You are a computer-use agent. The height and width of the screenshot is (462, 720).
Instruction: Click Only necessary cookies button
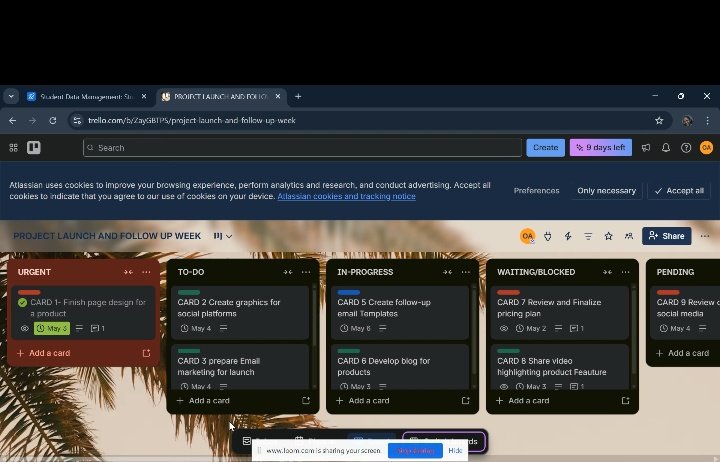(607, 191)
